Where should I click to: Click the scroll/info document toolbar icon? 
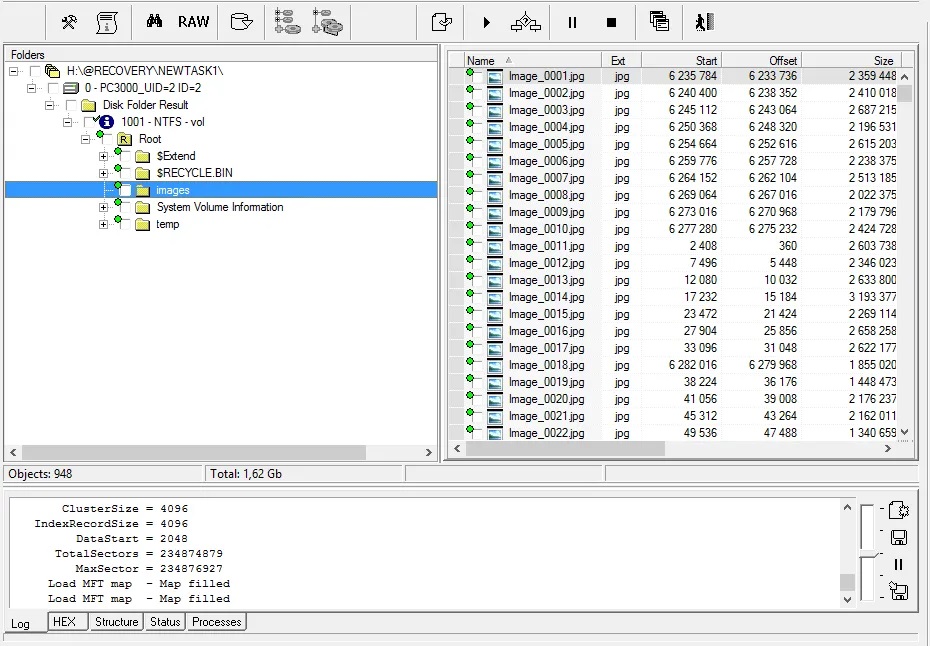106,22
